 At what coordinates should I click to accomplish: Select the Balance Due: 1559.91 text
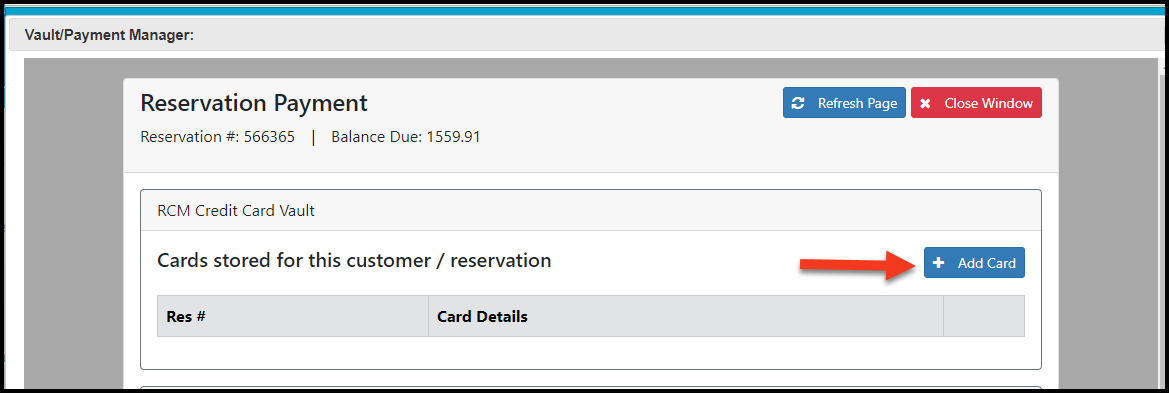(406, 137)
